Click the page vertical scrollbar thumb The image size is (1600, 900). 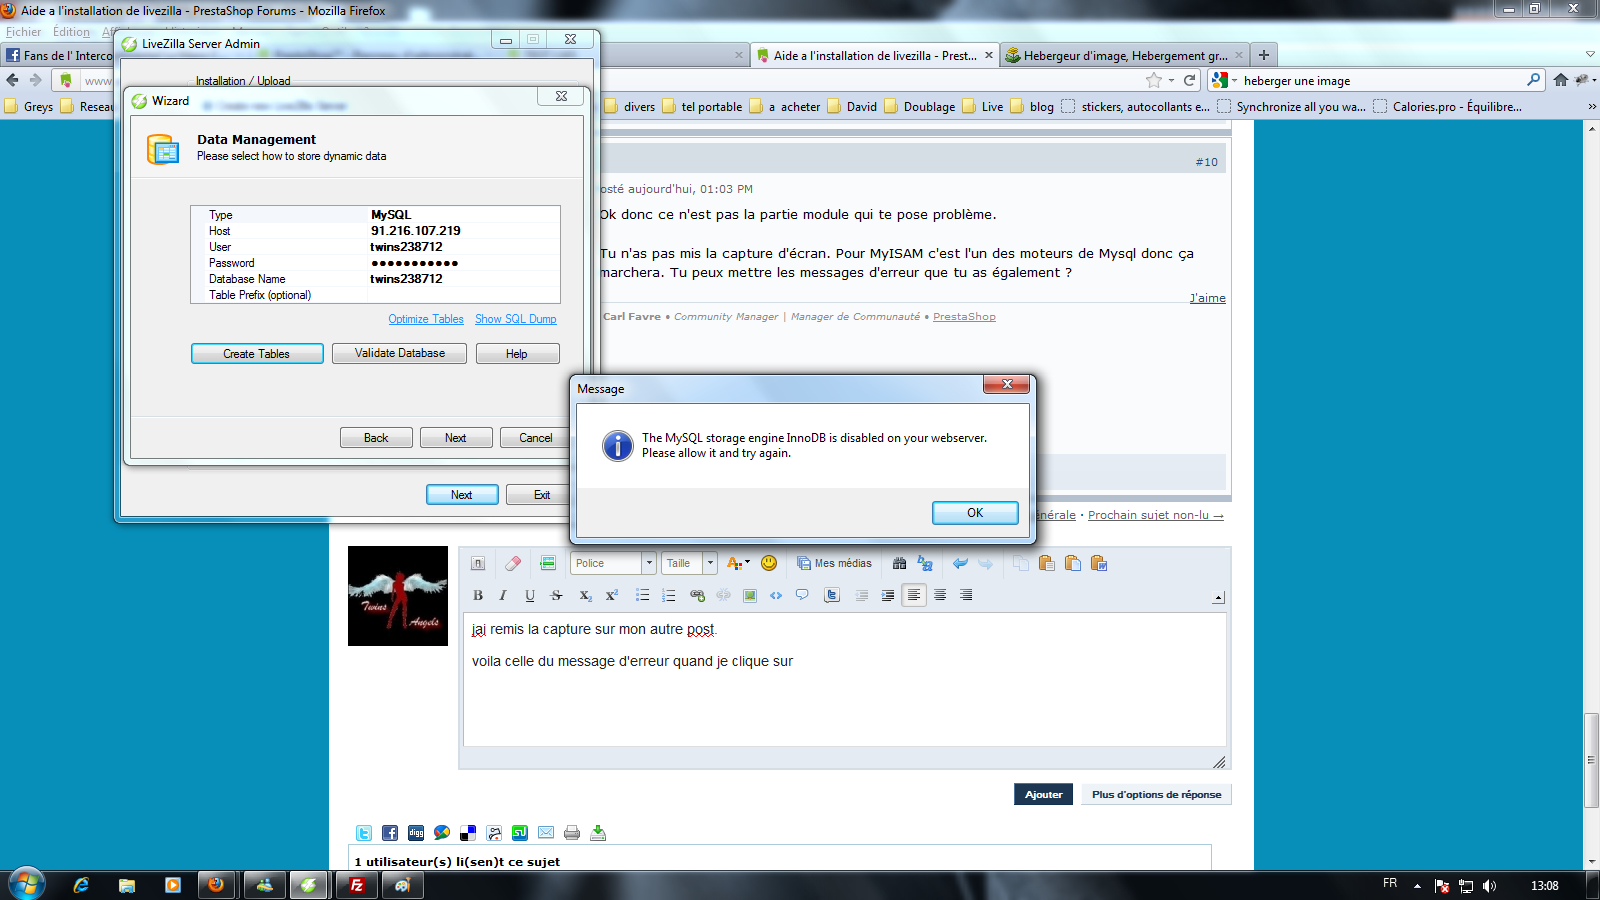tap(1592, 760)
